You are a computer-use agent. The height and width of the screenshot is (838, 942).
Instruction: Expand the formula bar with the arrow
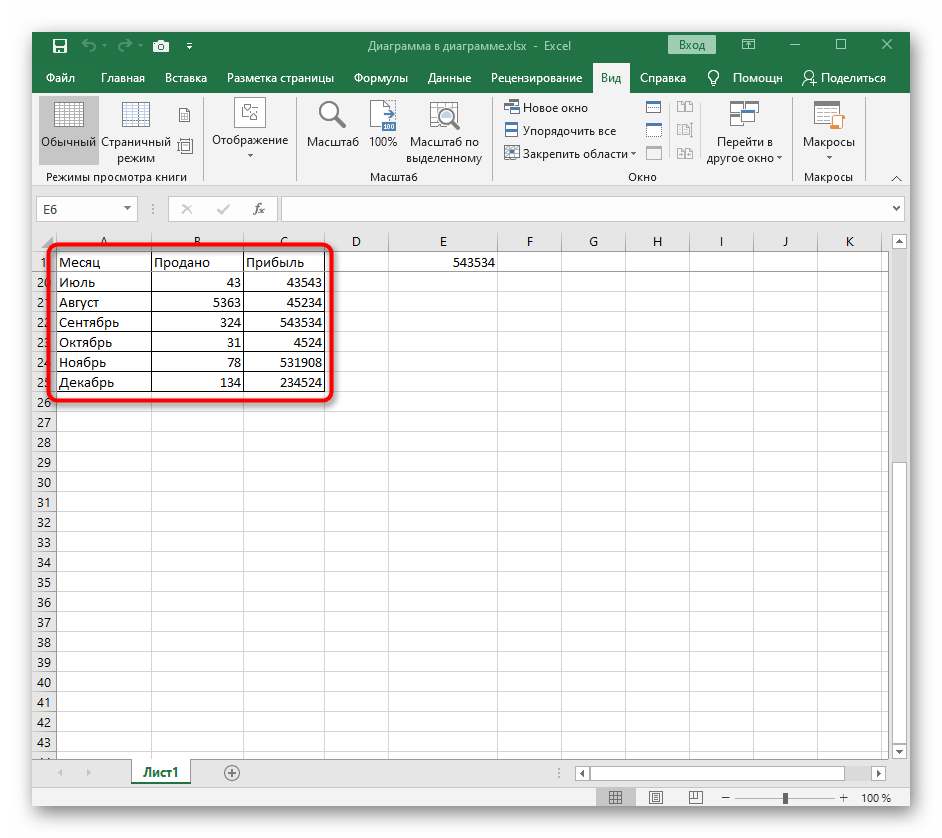[x=896, y=208]
